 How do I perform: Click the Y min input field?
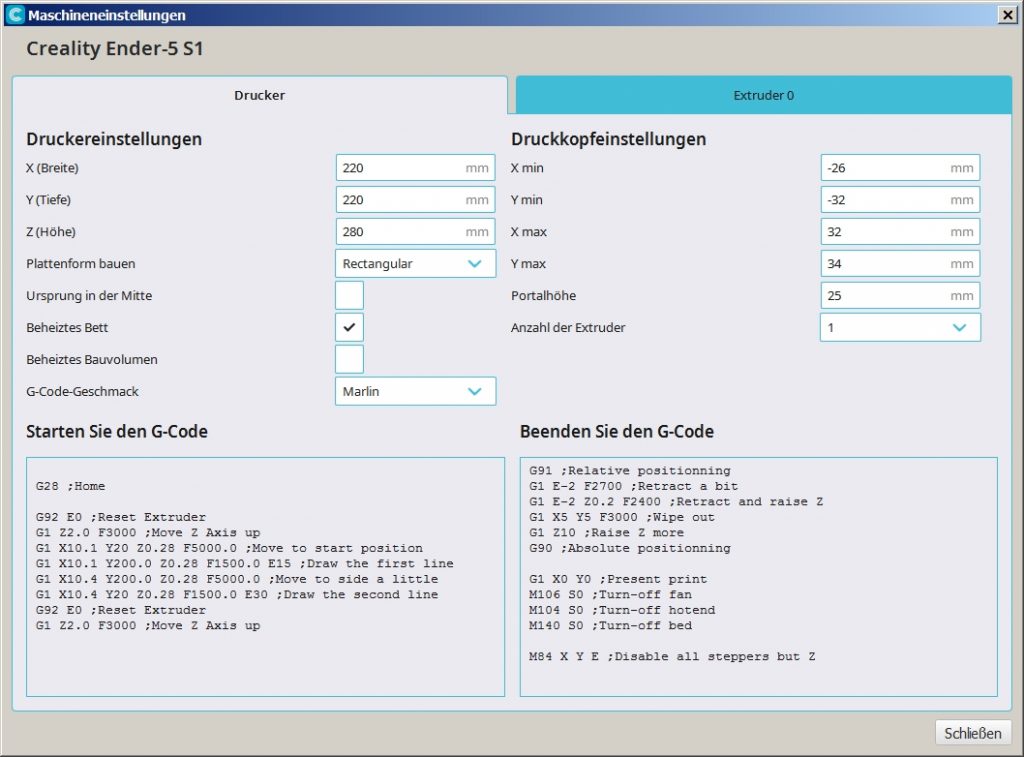point(900,200)
